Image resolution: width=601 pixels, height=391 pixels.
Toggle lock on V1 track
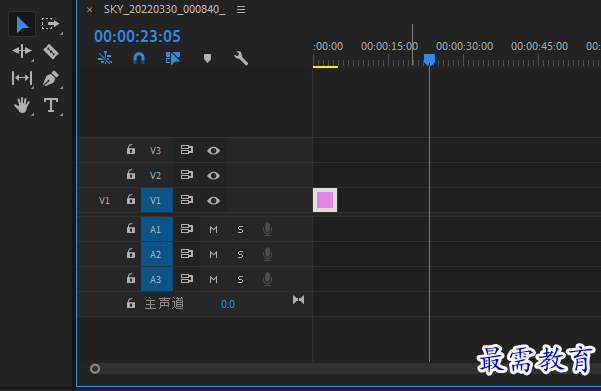point(131,200)
